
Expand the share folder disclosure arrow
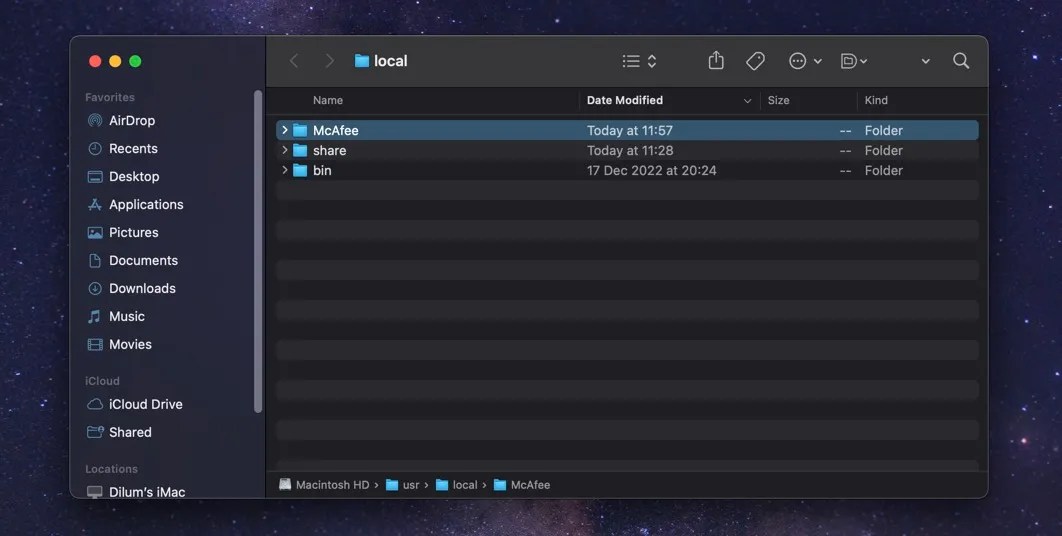pos(284,150)
